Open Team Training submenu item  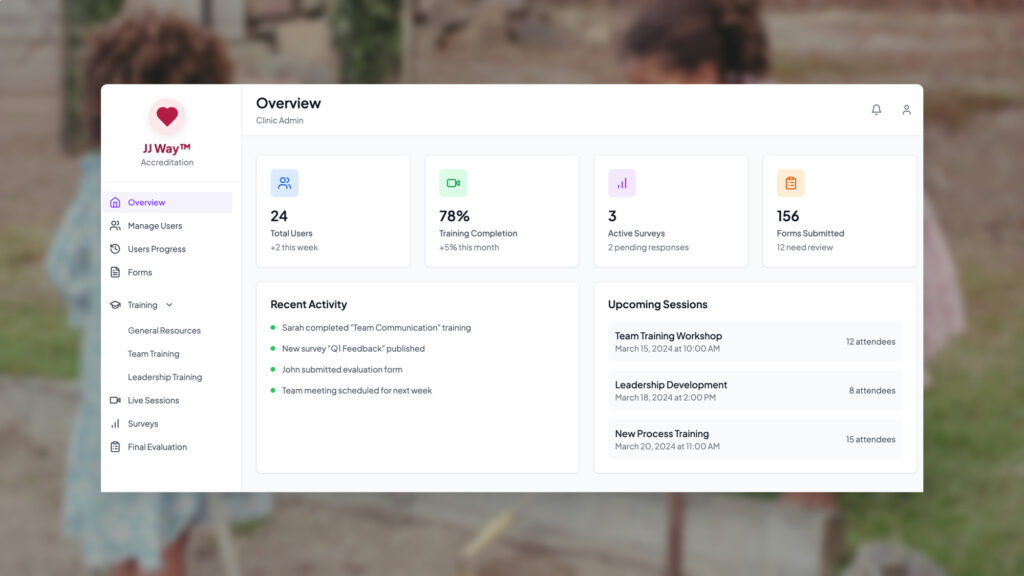[153, 354]
